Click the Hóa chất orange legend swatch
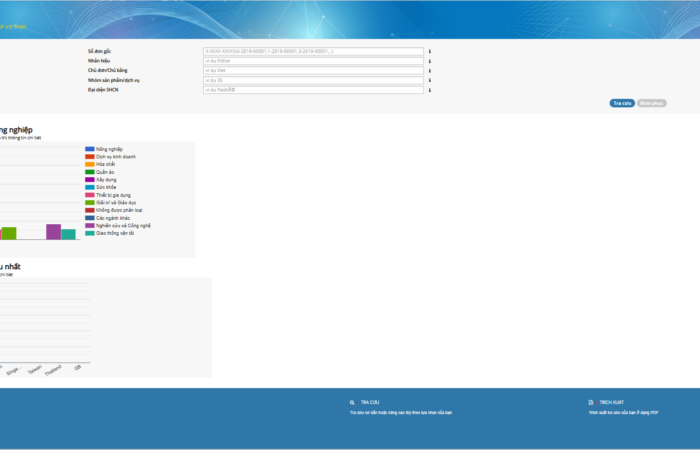Screen dimensions: 700x450 coord(90,164)
